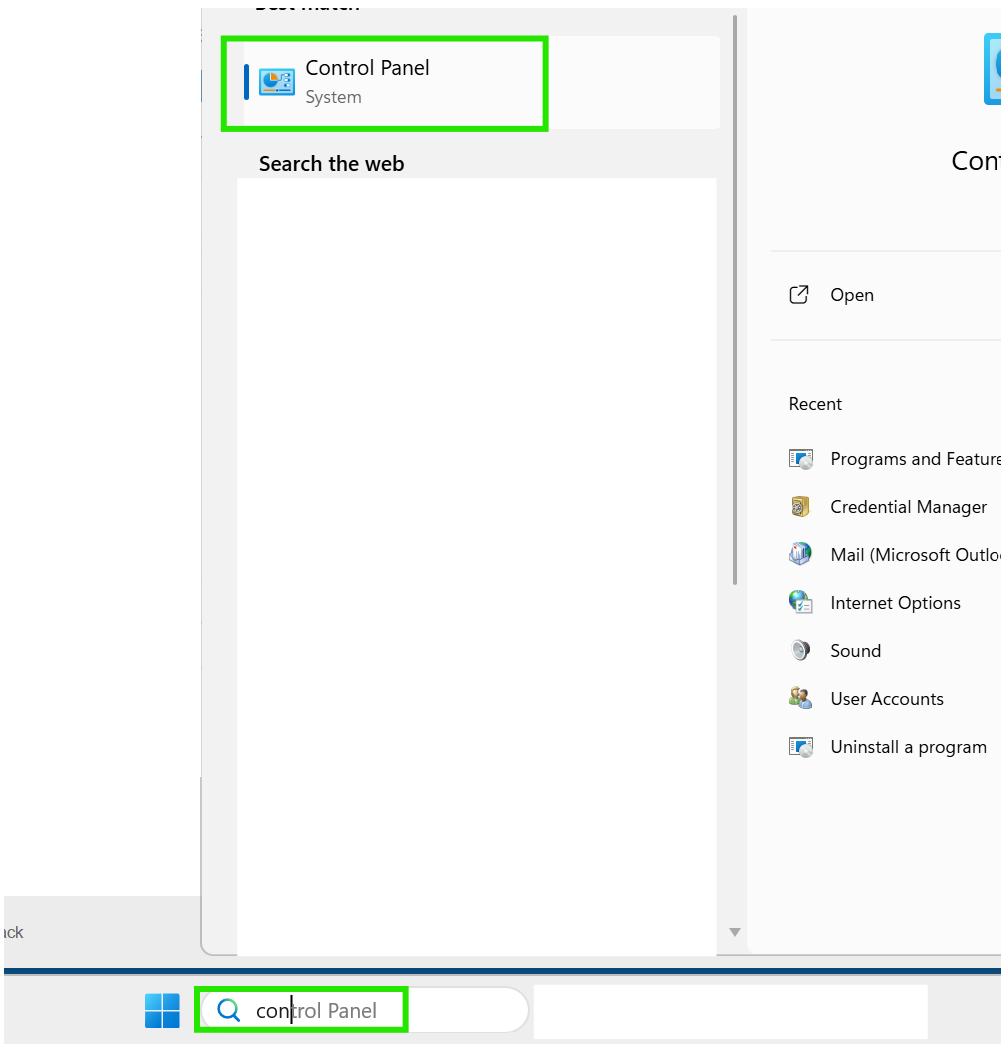Screen dimensions: 1001x1044
Task: Click into the taskbar search text field
Action: coord(364,1010)
